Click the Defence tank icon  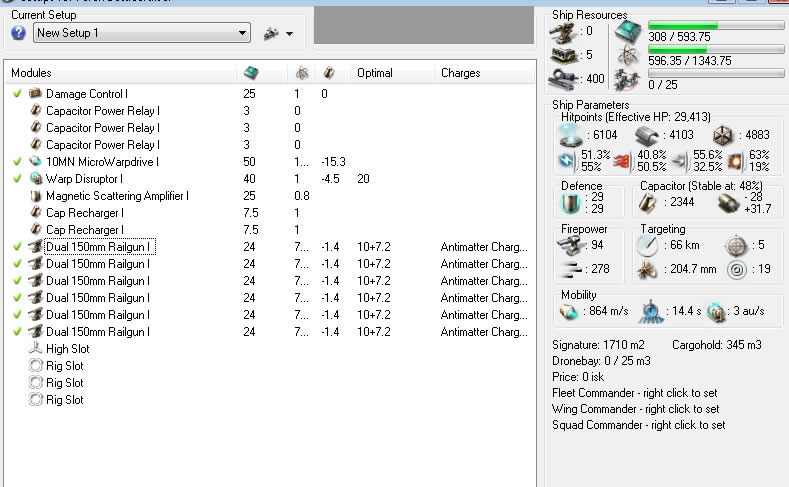click(x=571, y=203)
